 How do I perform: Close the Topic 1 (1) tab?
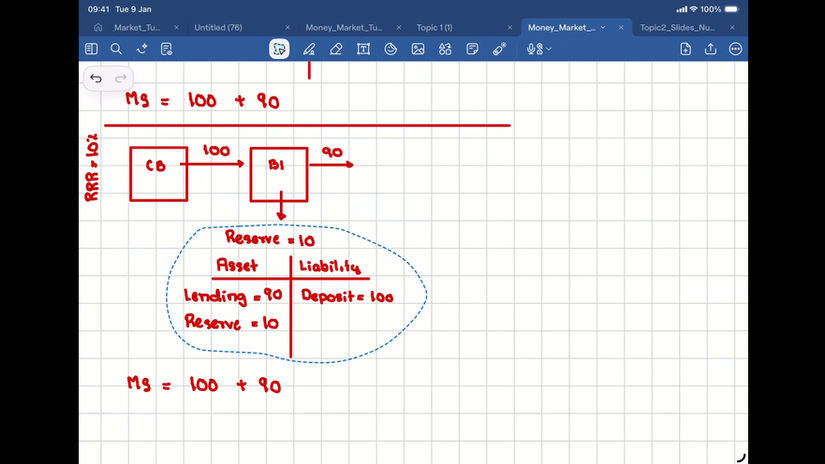pyautogui.click(x=509, y=27)
